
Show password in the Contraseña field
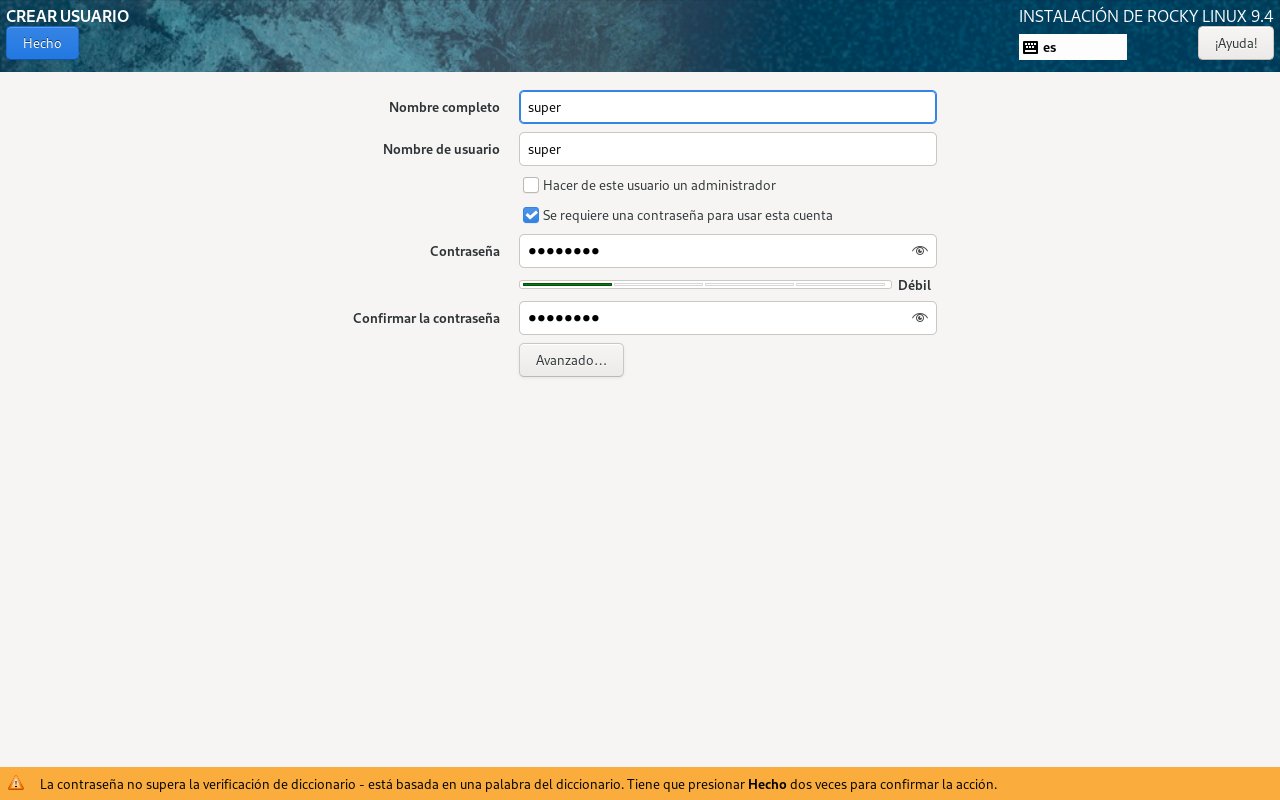[919, 251]
